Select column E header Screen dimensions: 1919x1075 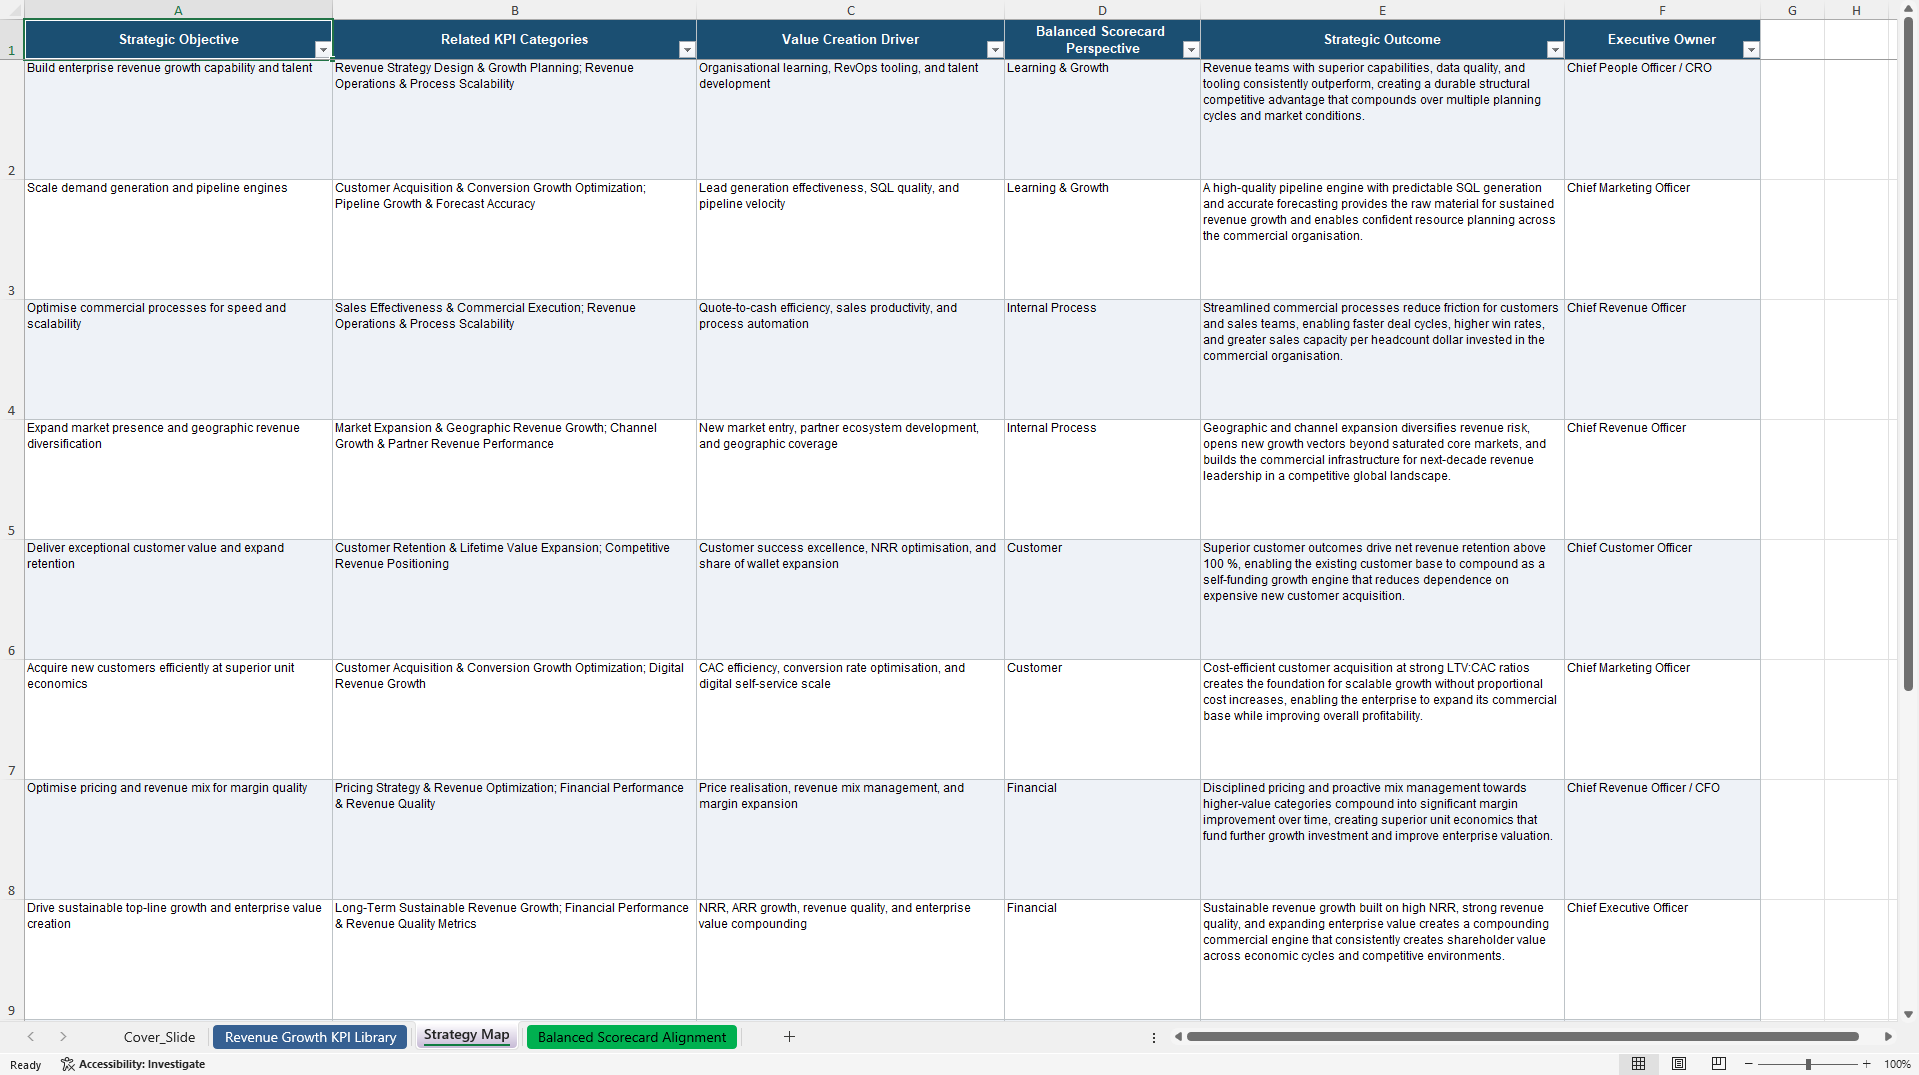(x=1382, y=10)
